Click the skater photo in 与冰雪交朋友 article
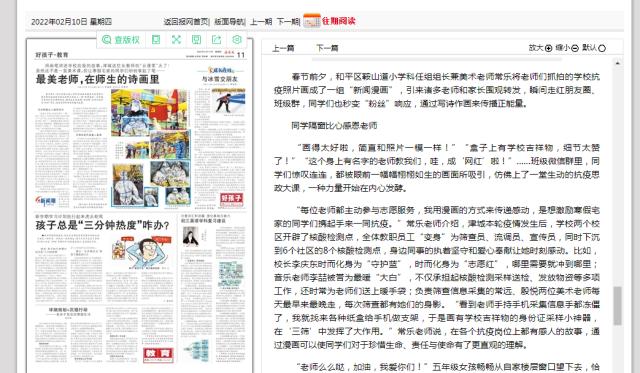Viewport: 640px width, 373px height. coord(228,100)
